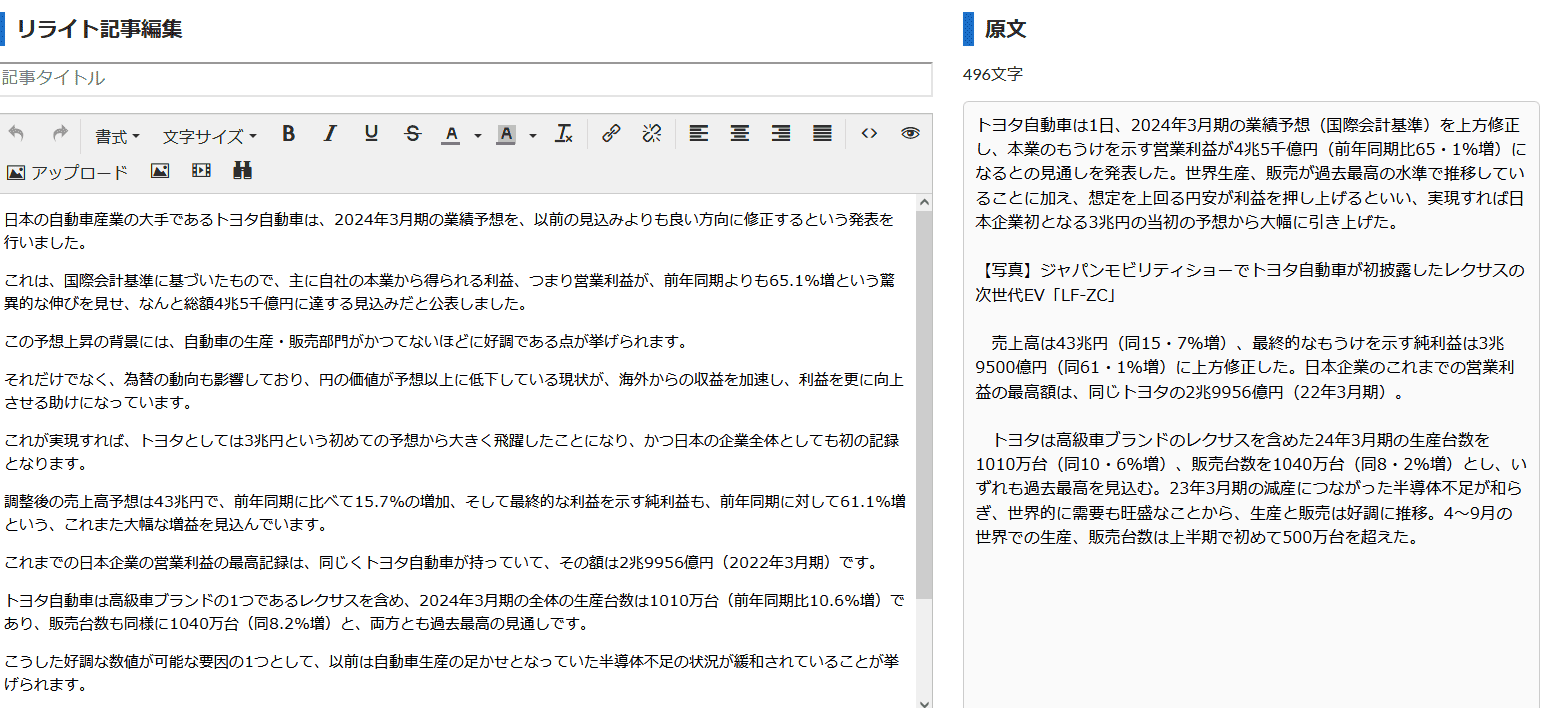Viewport: 1543px width, 708px height.
Task: Click the 記事タイトル title input field
Action: pos(466,78)
